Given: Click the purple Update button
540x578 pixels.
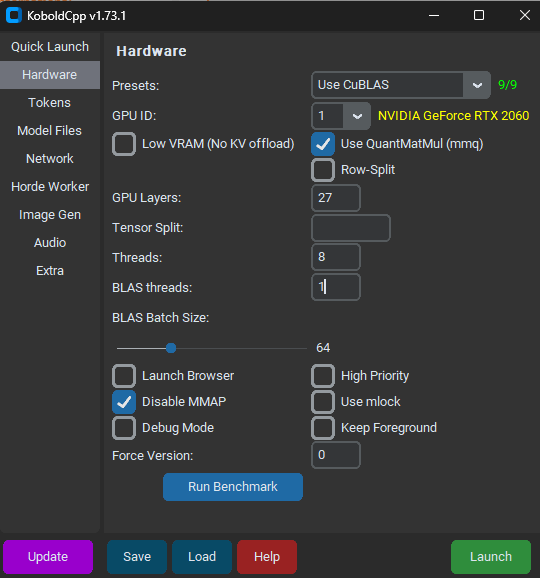Looking at the screenshot, I should [x=48, y=557].
